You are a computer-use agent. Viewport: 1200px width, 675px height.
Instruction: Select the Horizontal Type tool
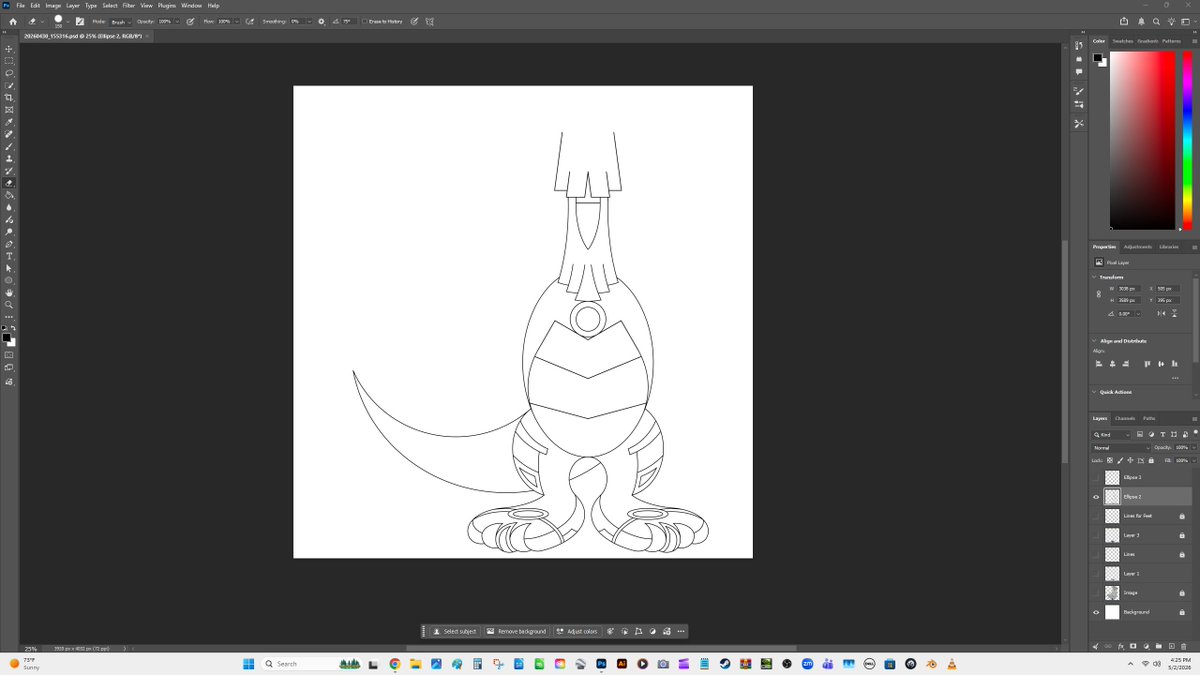click(9, 256)
